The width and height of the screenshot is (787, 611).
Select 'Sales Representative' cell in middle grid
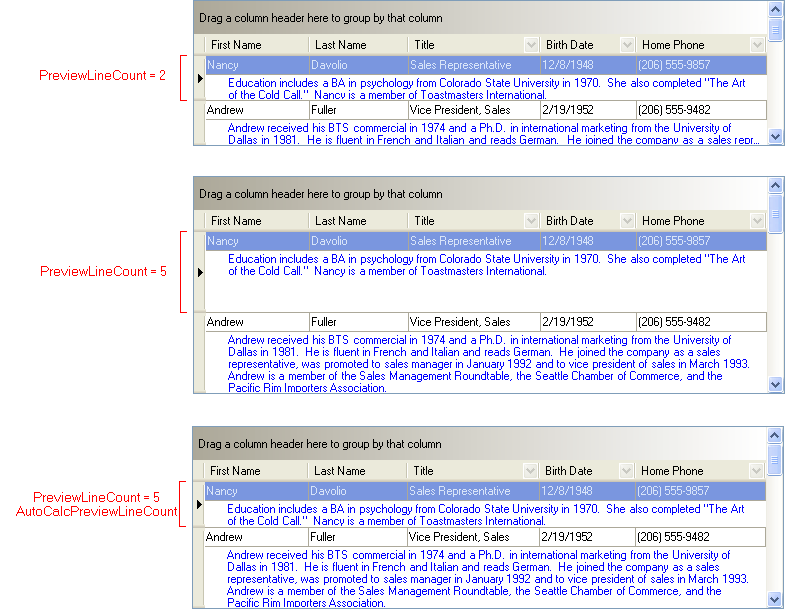pyautogui.click(x=474, y=241)
